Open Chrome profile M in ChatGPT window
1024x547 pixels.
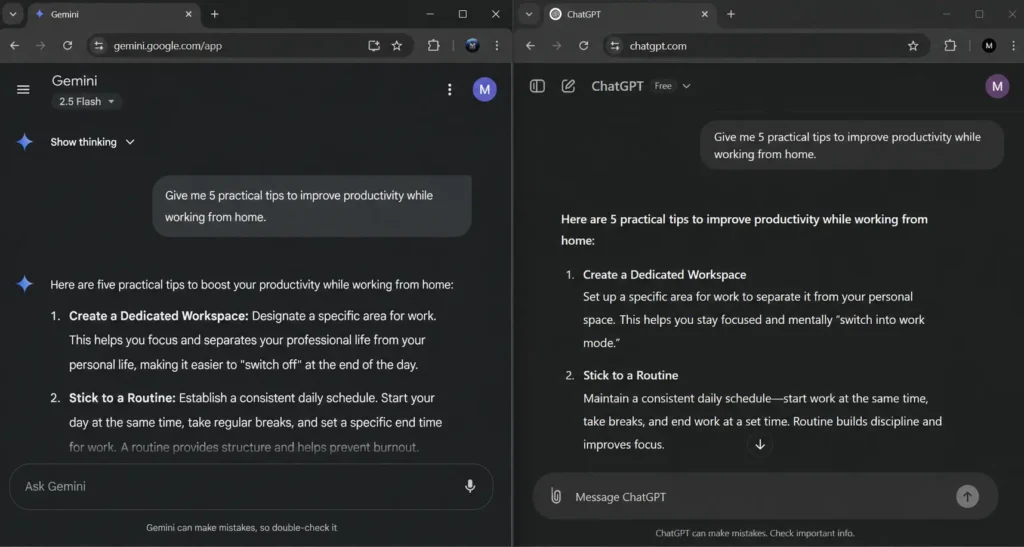(989, 46)
